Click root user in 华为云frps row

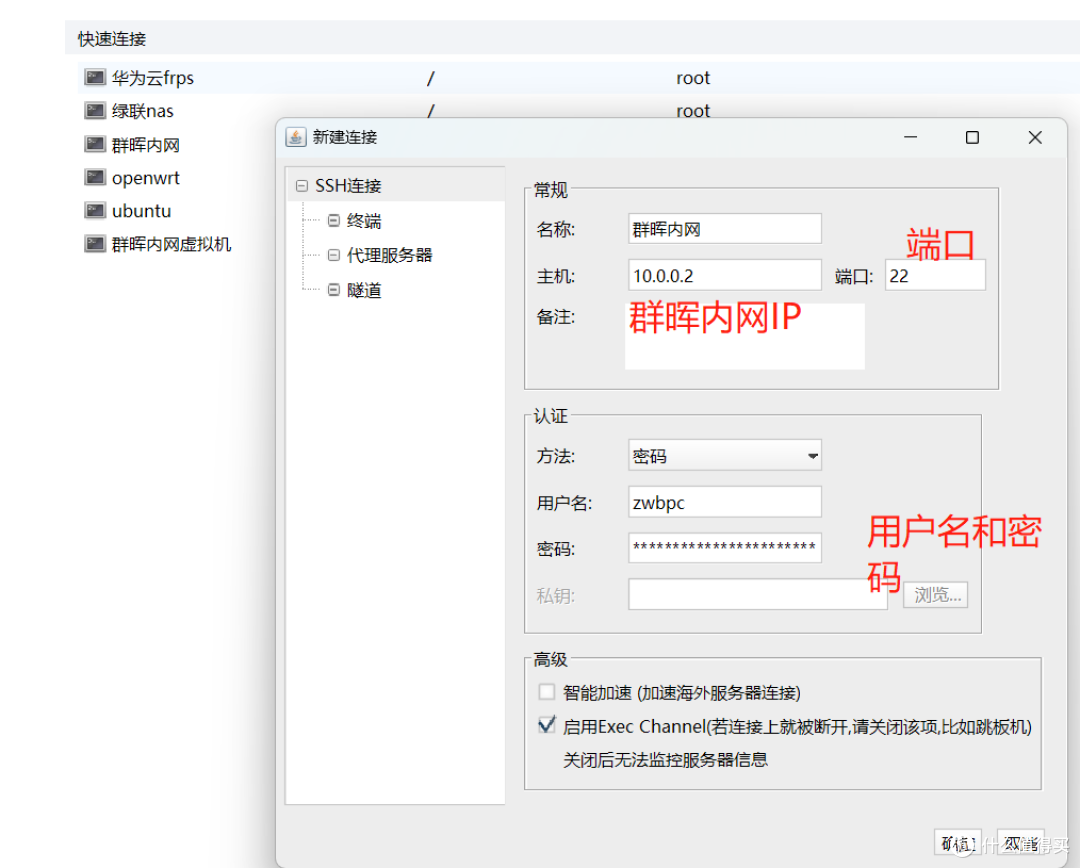693,78
